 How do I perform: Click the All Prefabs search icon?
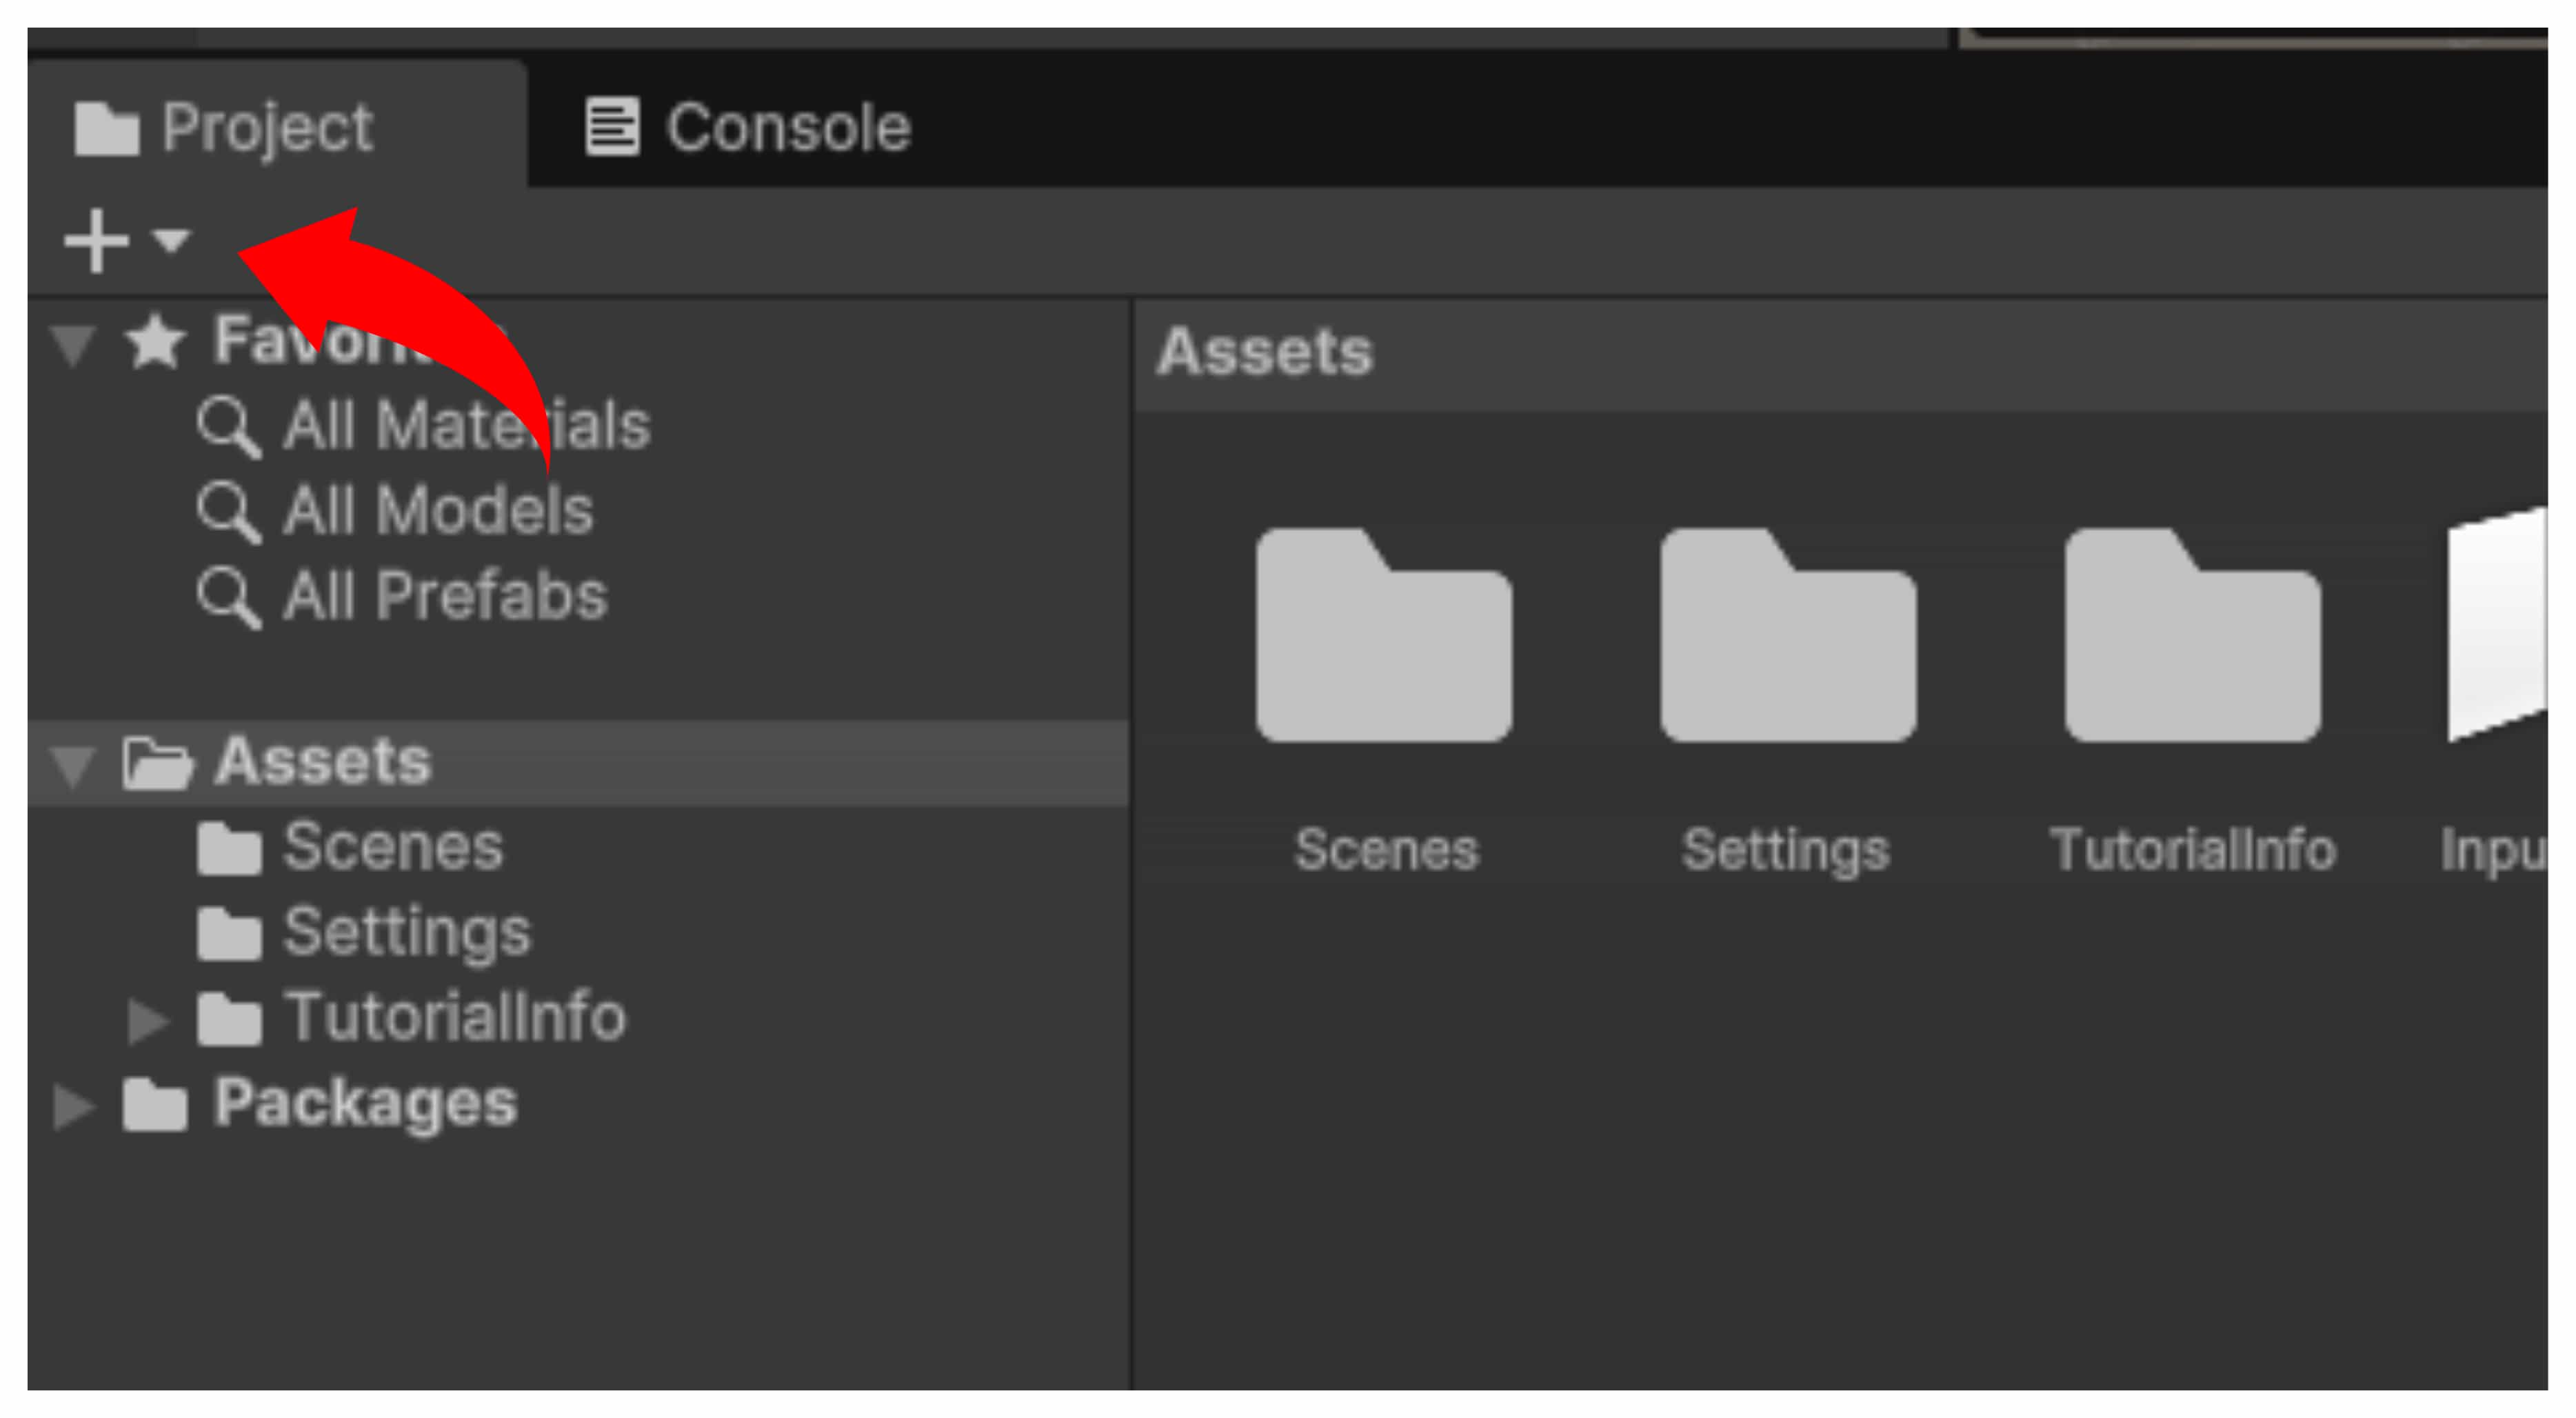(228, 597)
